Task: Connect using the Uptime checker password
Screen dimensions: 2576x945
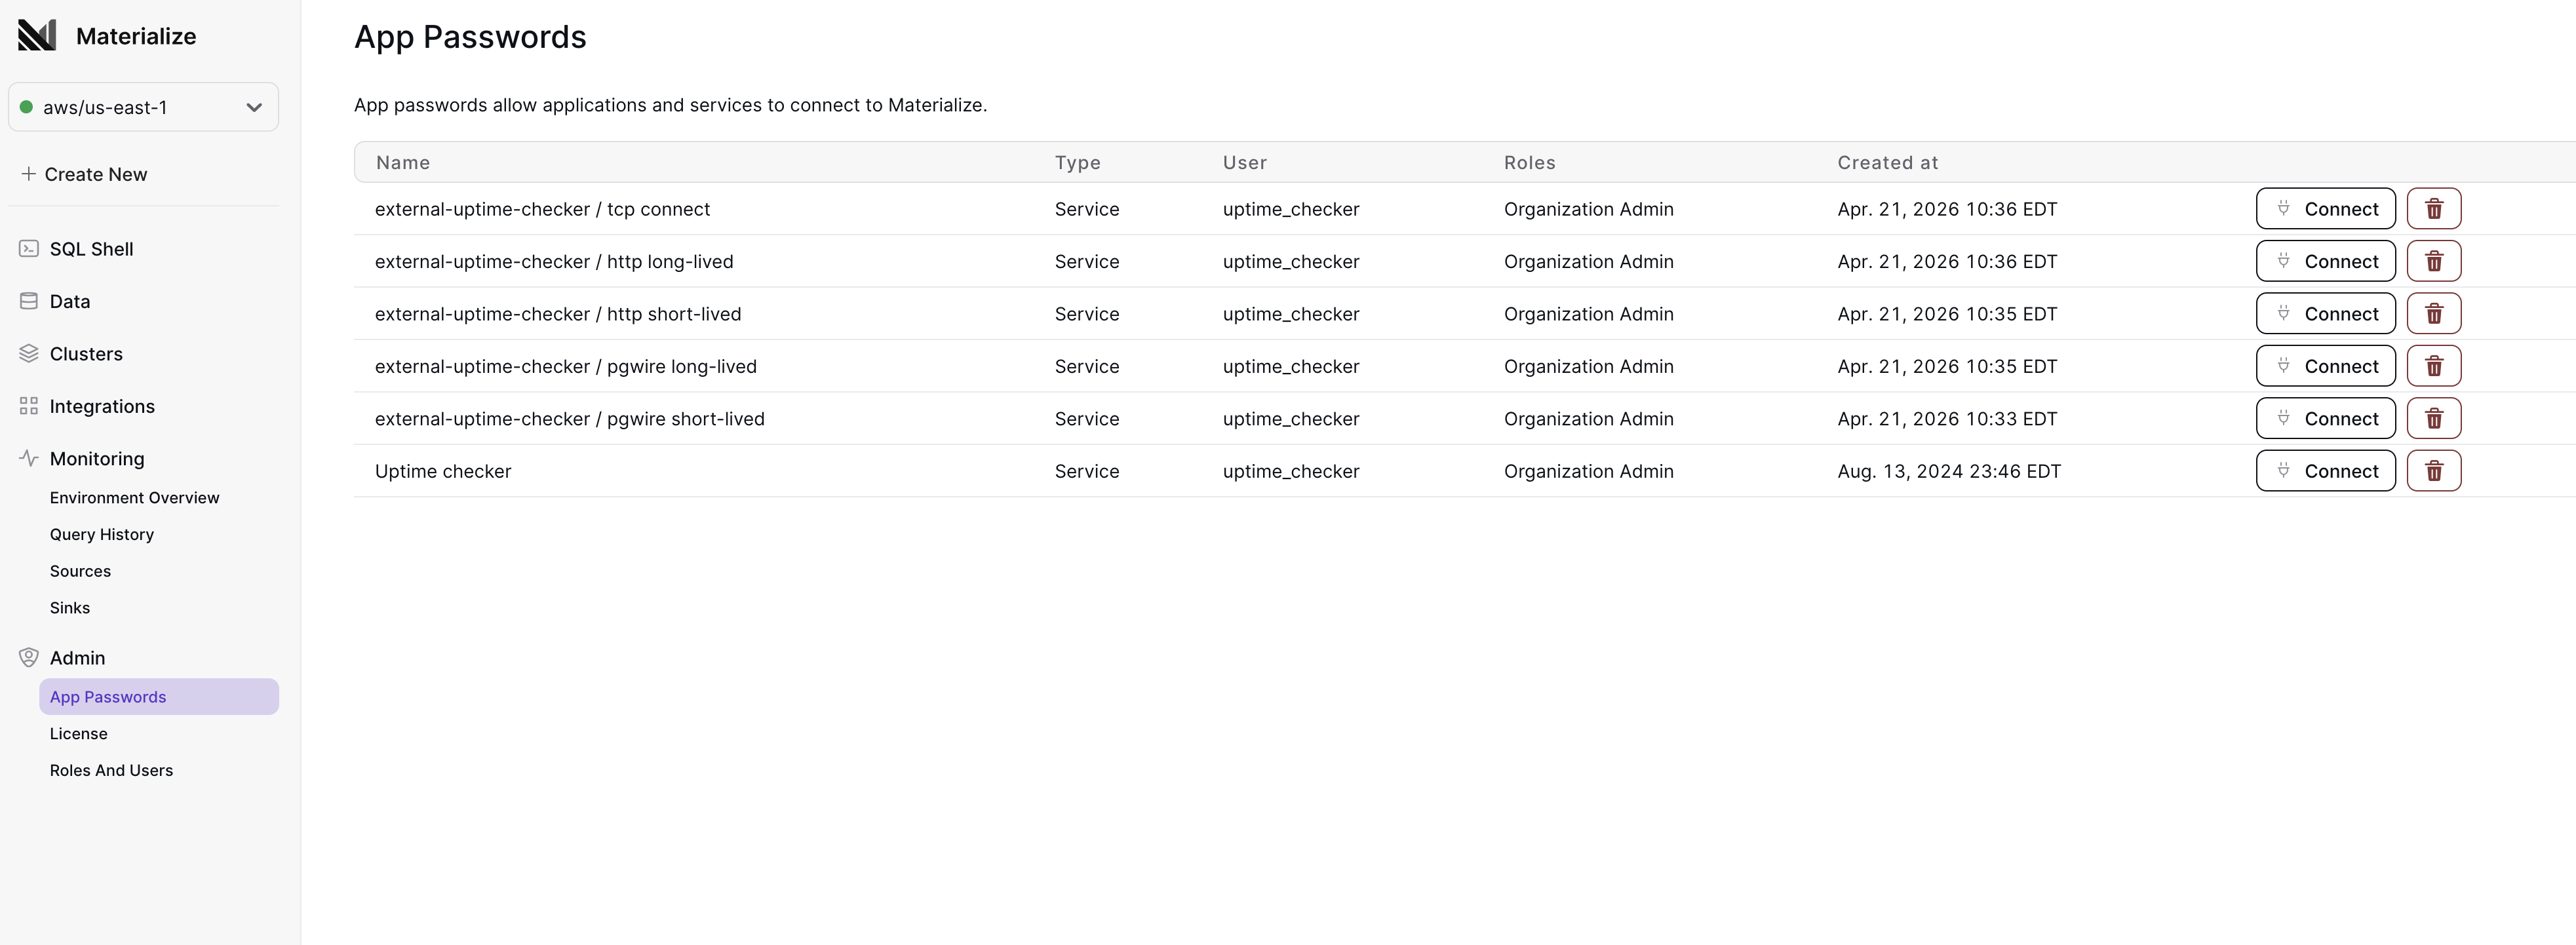Action: click(x=2325, y=471)
